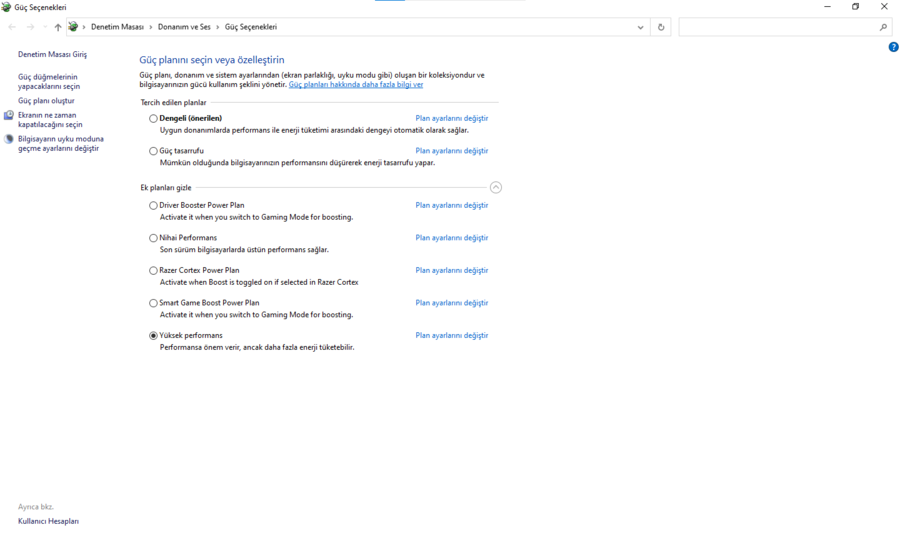Image resolution: width=900 pixels, height=535 pixels.
Task: Open the blue Help icon
Action: pos(893,47)
